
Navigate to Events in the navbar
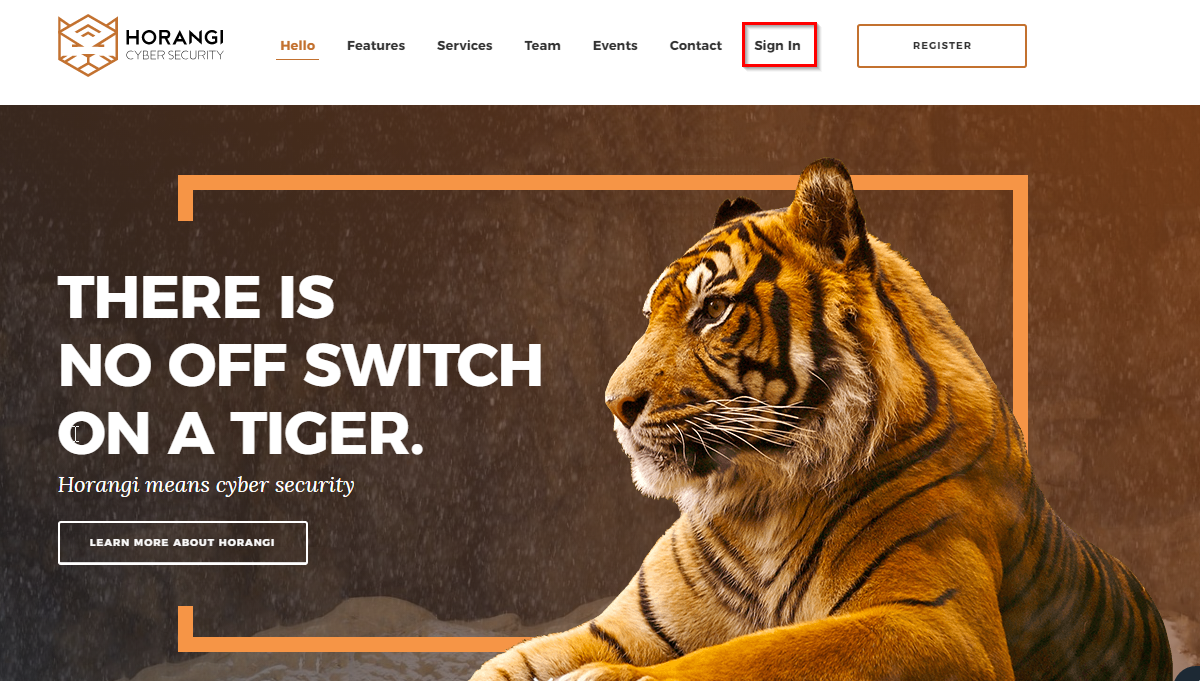(x=615, y=45)
